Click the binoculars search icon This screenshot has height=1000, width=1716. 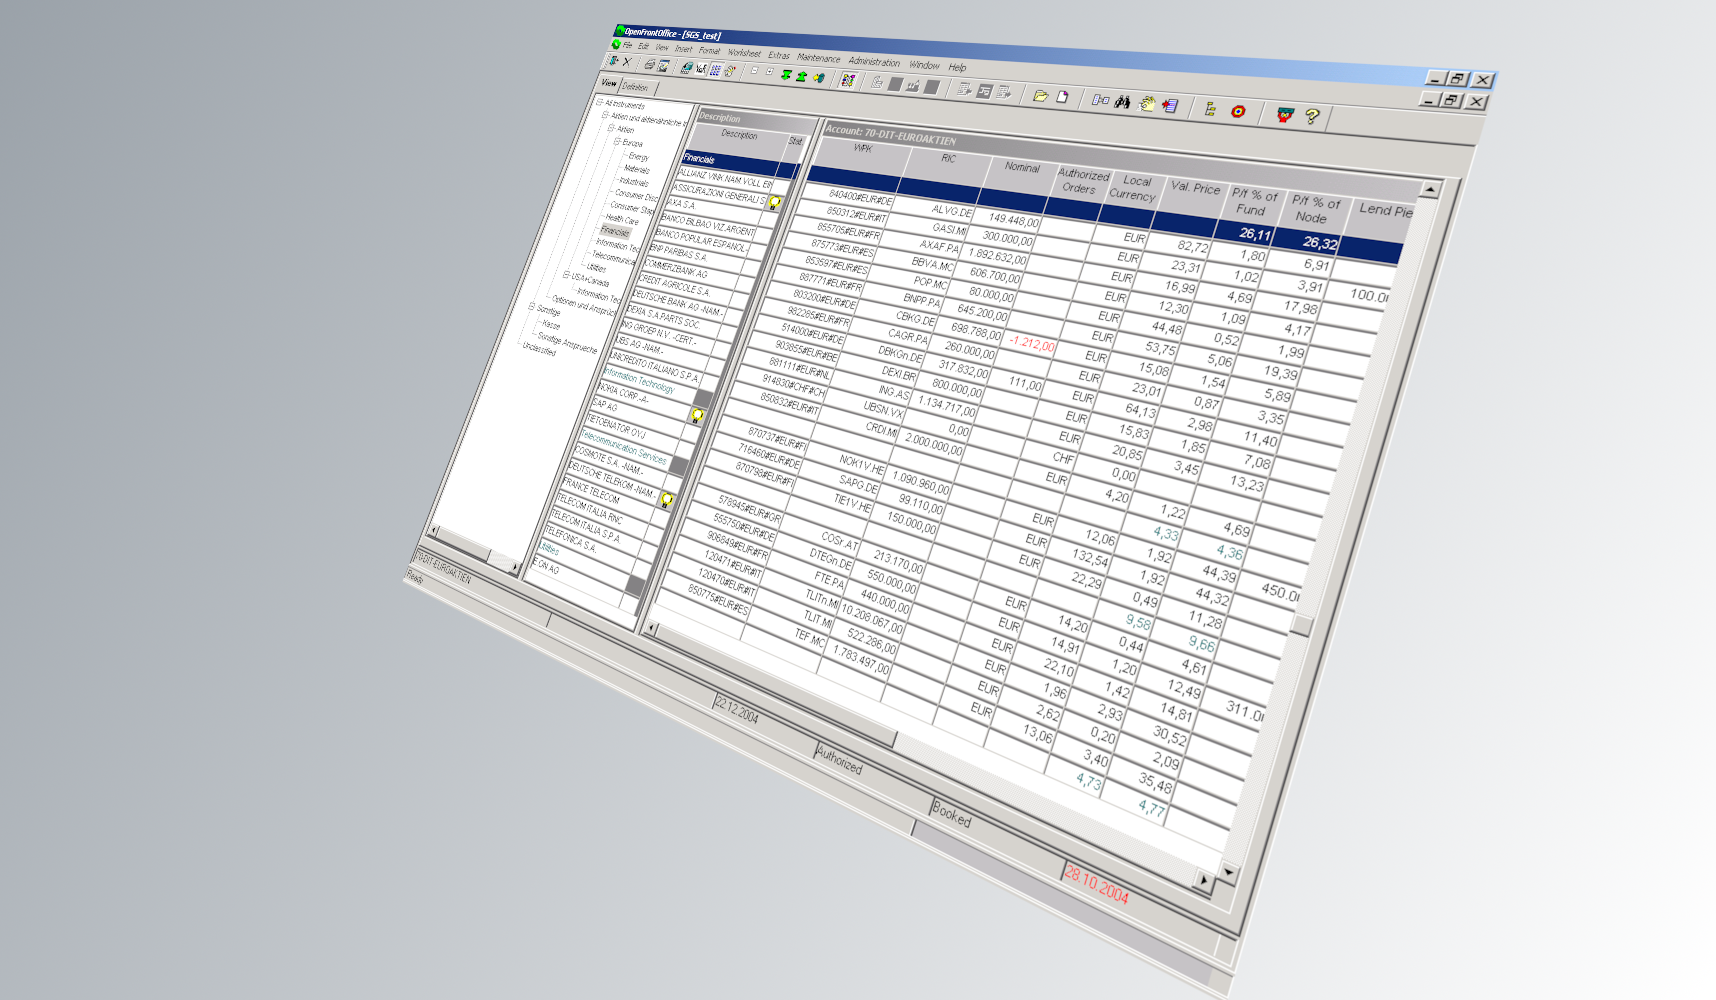click(1123, 102)
